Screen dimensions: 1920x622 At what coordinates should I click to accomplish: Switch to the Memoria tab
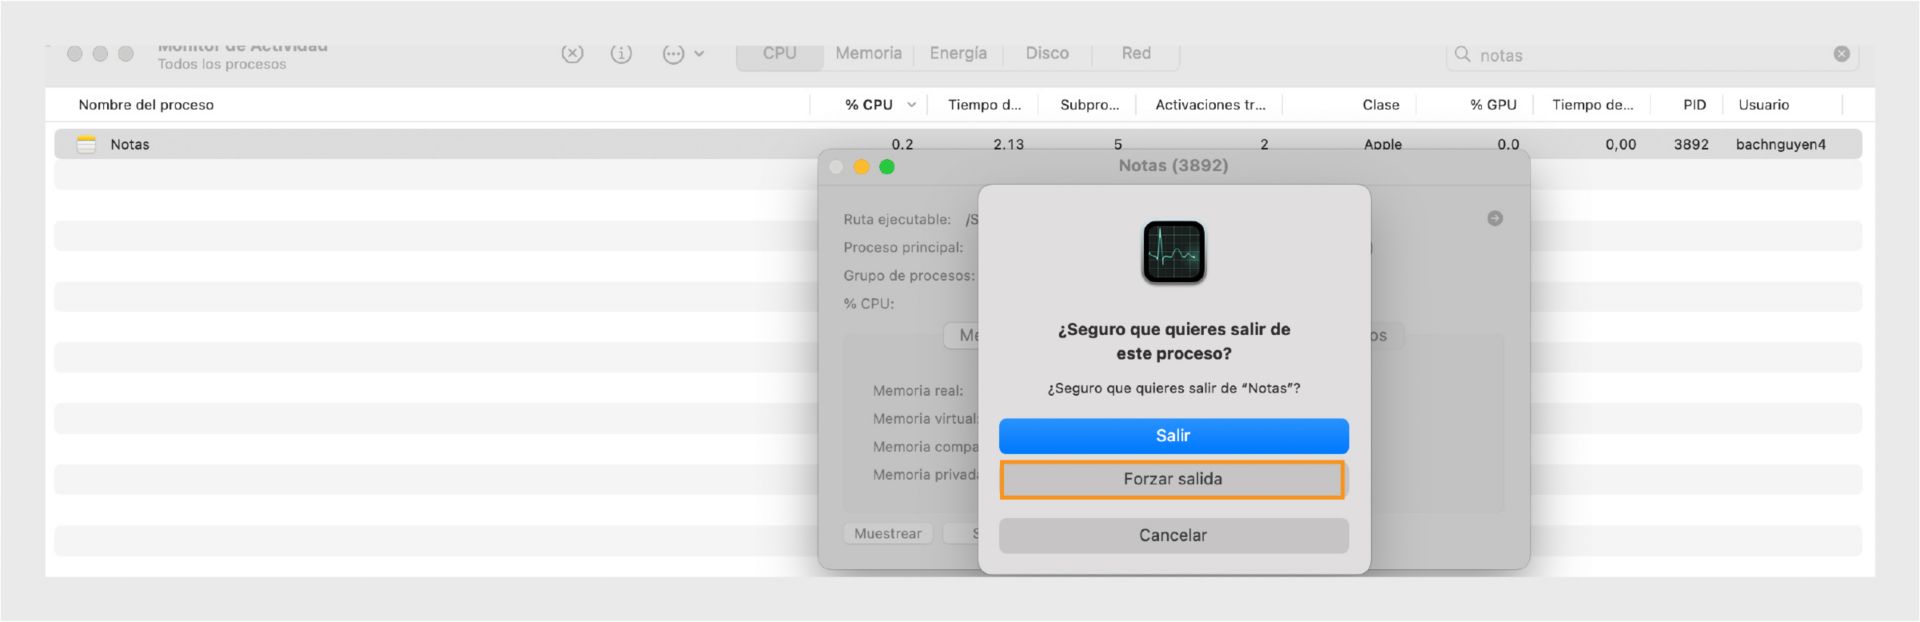point(868,54)
